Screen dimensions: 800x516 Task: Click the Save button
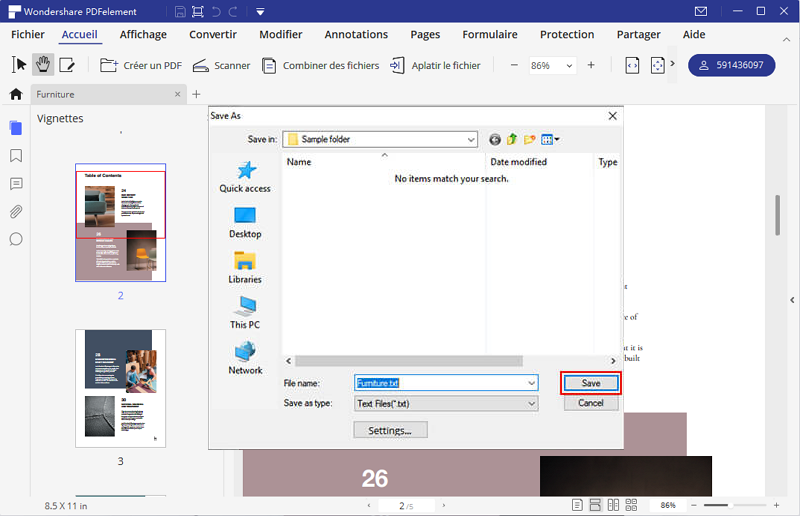tap(591, 383)
